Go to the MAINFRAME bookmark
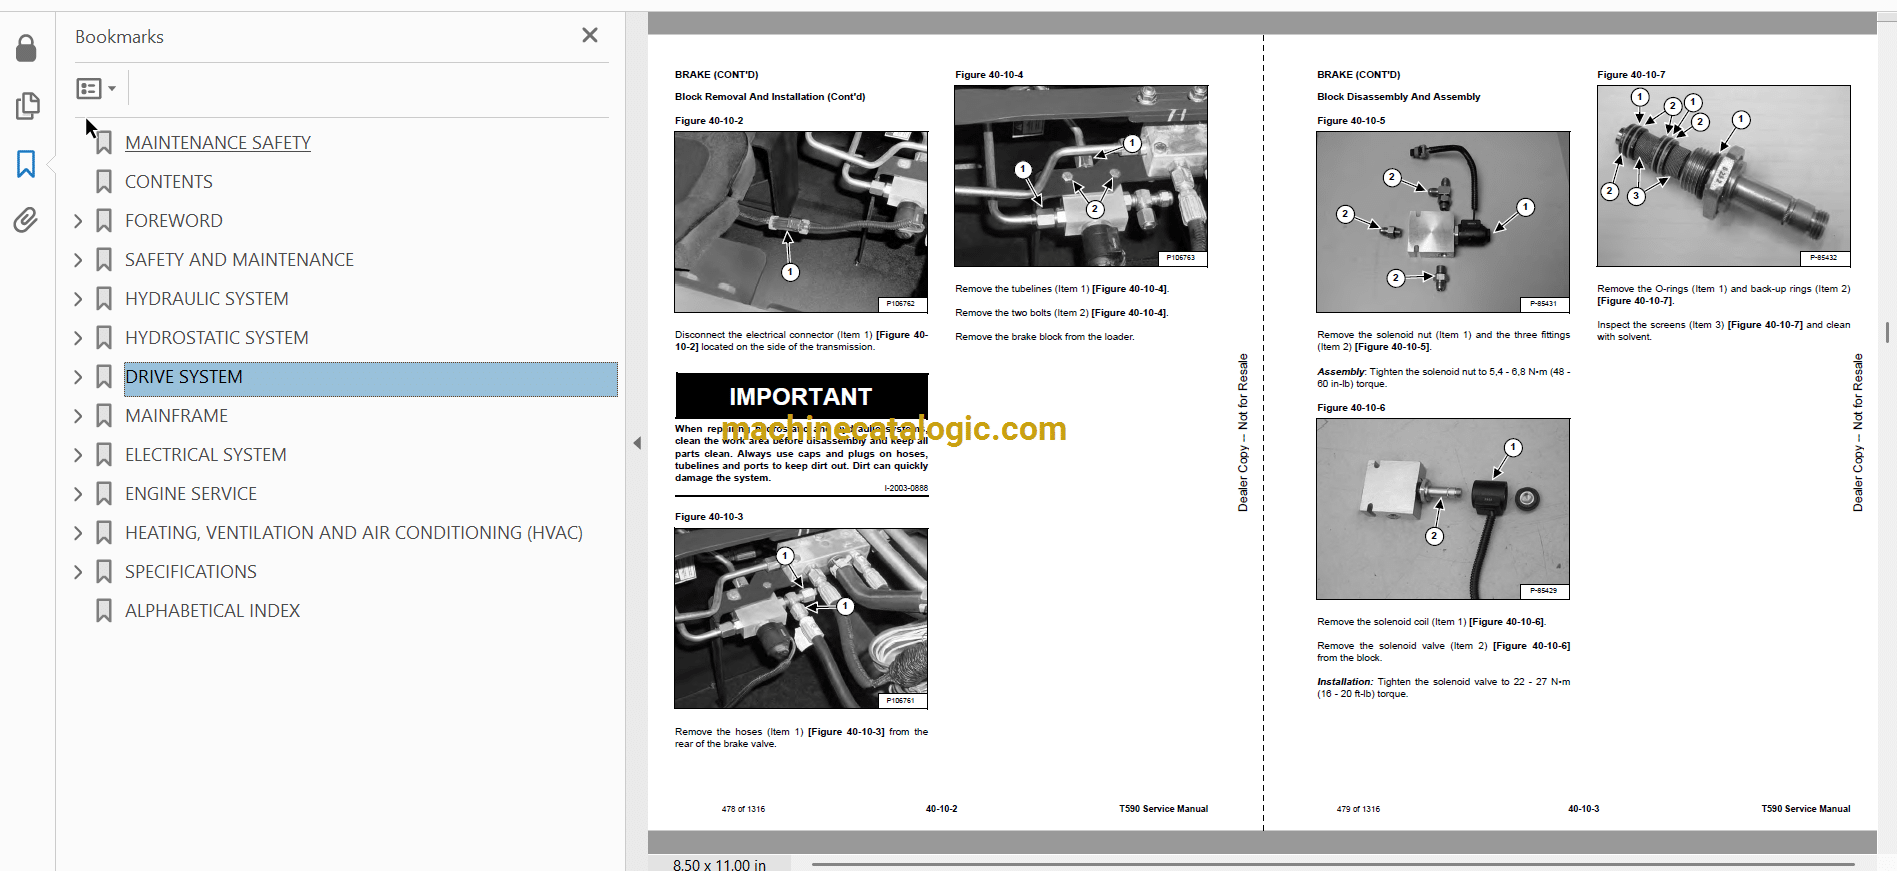This screenshot has width=1897, height=871. (177, 416)
